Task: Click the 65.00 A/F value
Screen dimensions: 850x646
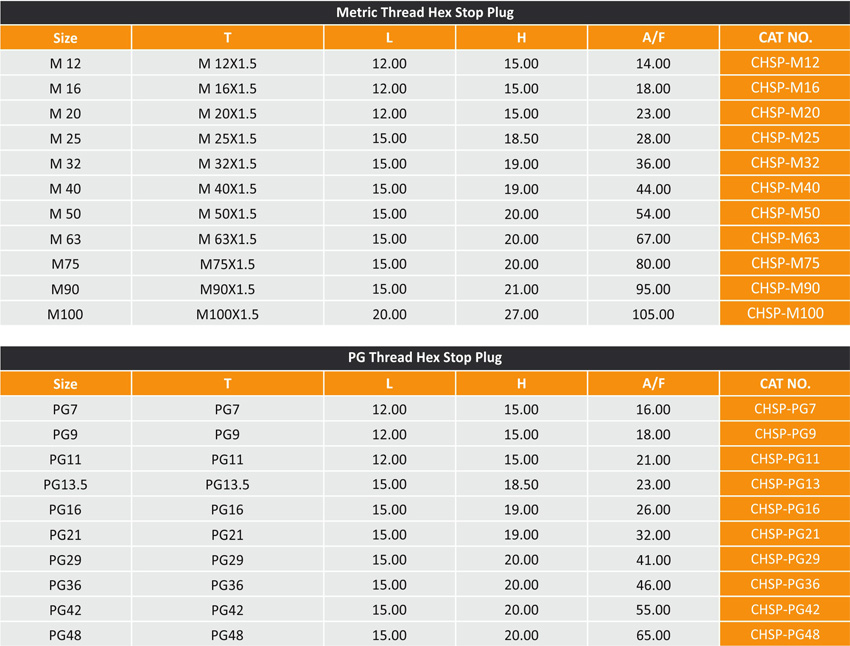Action: [x=653, y=635]
